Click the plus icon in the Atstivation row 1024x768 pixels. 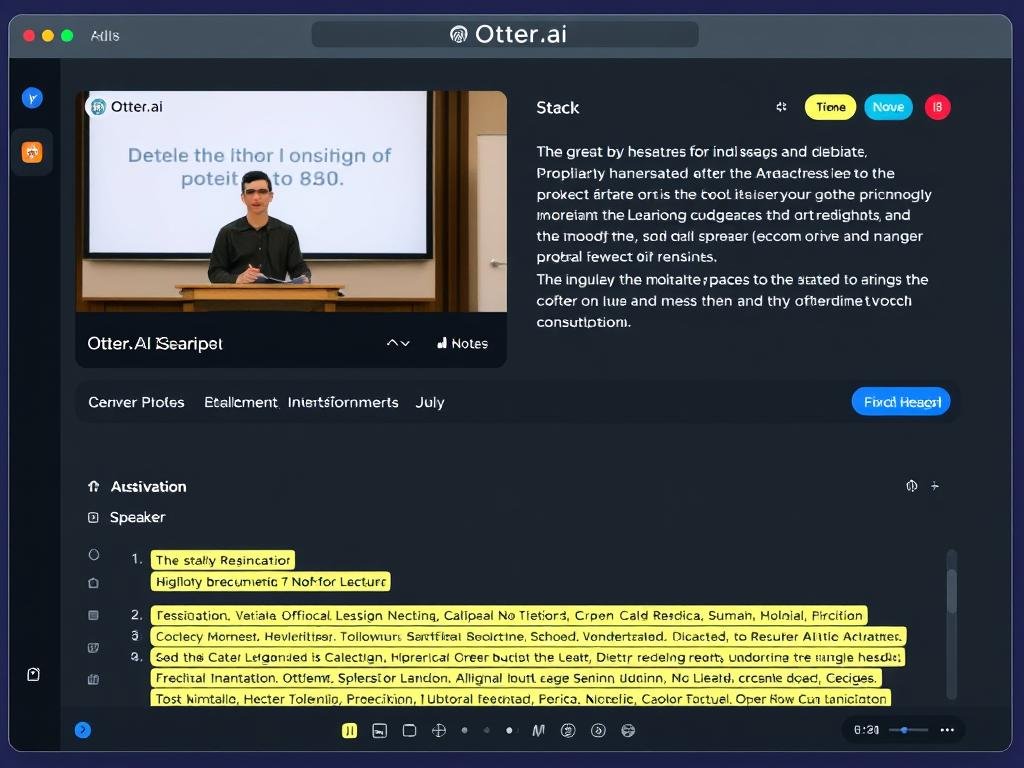tap(935, 485)
